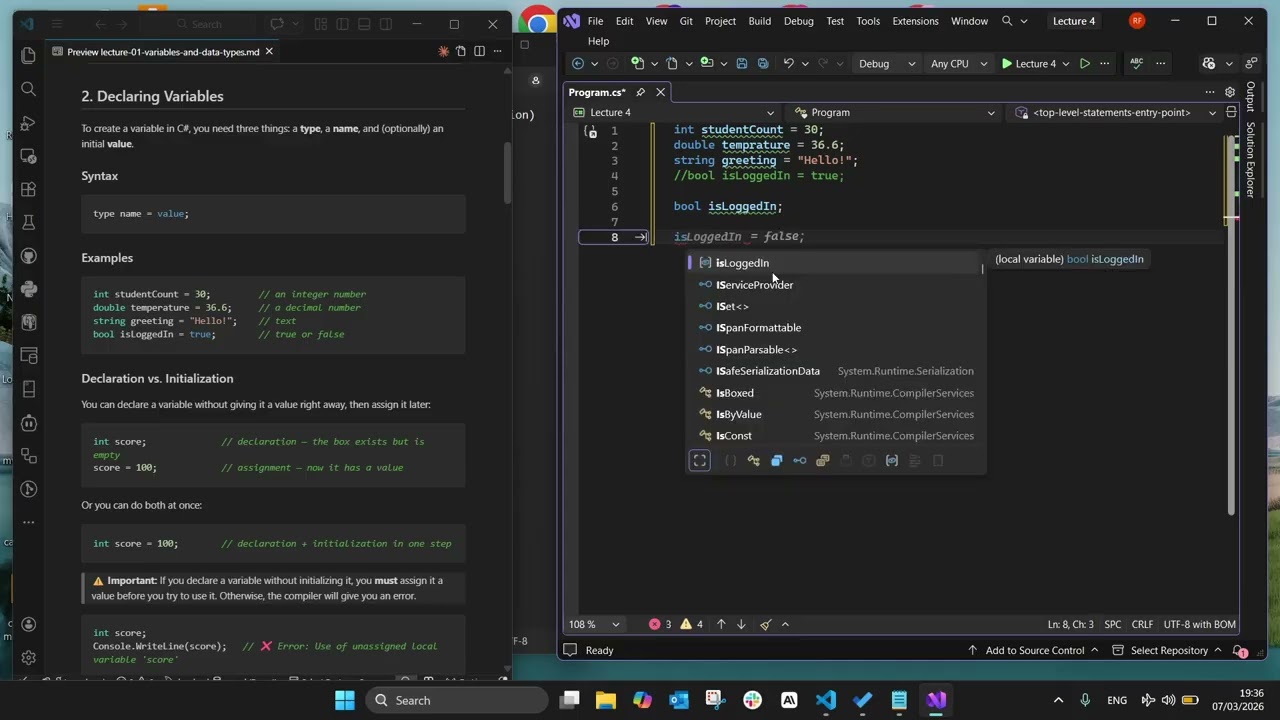The height and width of the screenshot is (720, 1280).
Task: Split the VS Code preview editor right
Action: point(479,52)
